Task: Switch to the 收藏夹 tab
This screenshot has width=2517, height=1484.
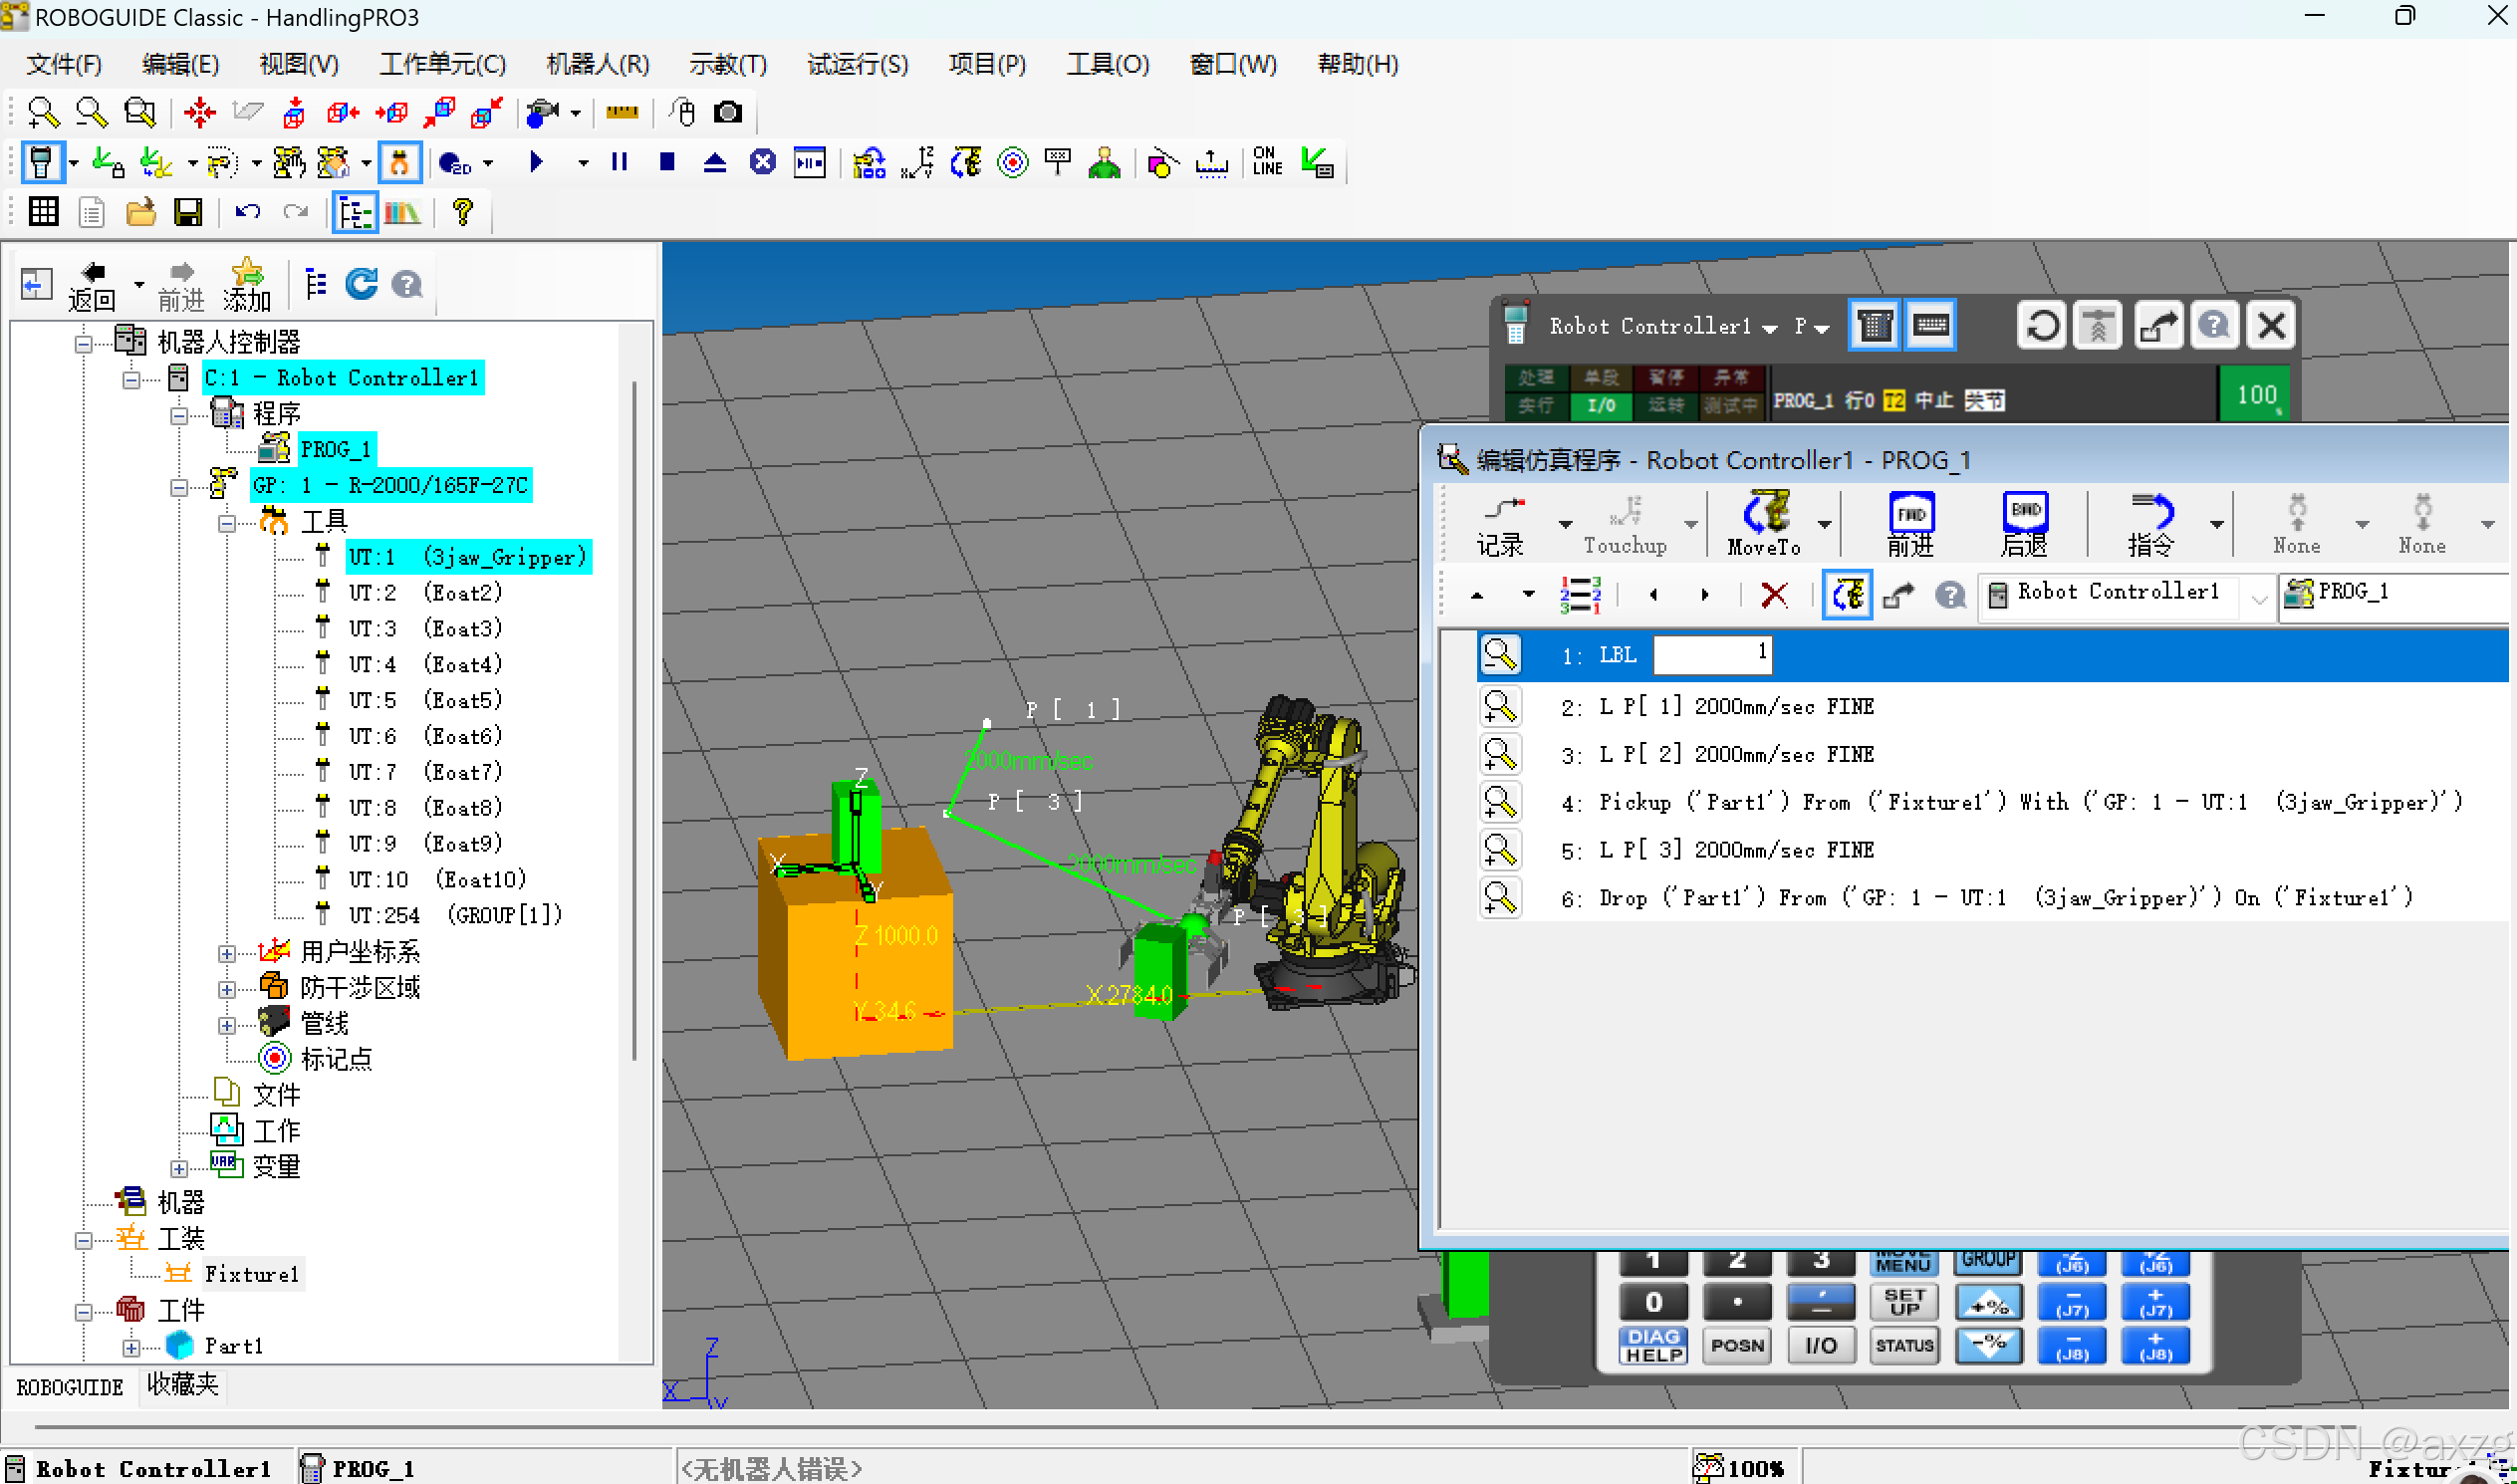Action: click(x=182, y=1384)
